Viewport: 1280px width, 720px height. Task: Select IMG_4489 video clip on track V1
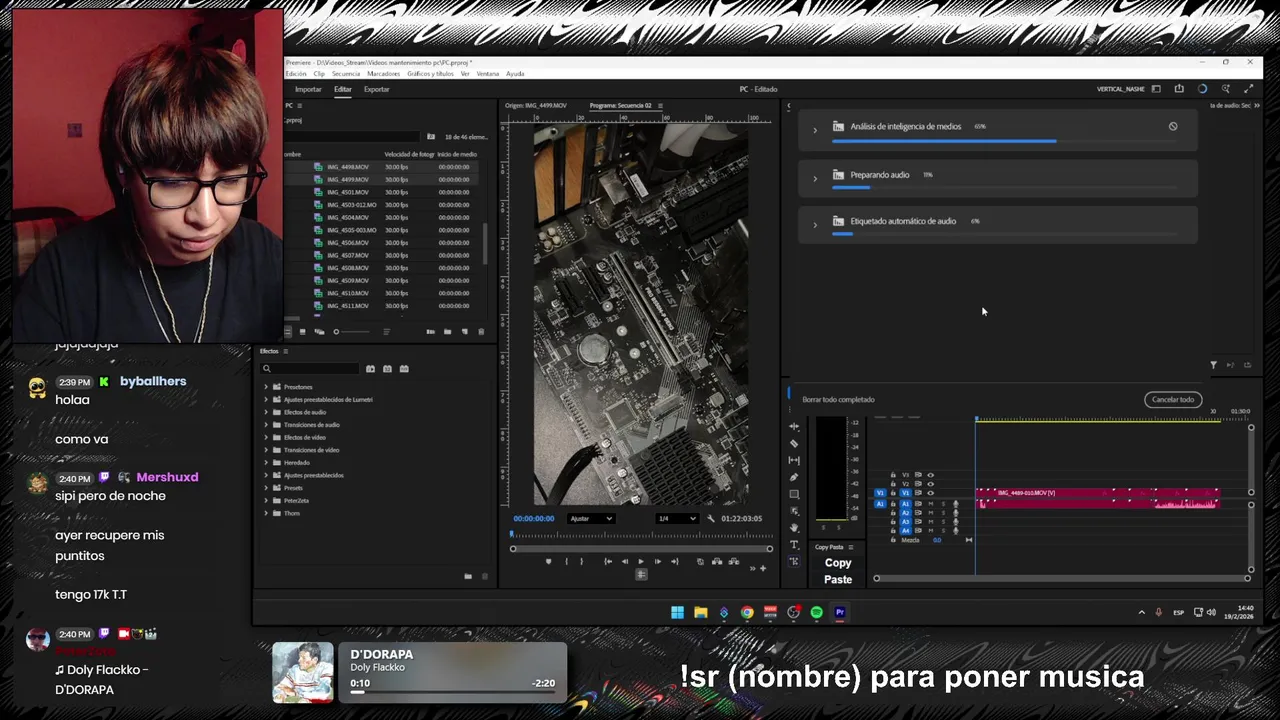coord(1097,493)
